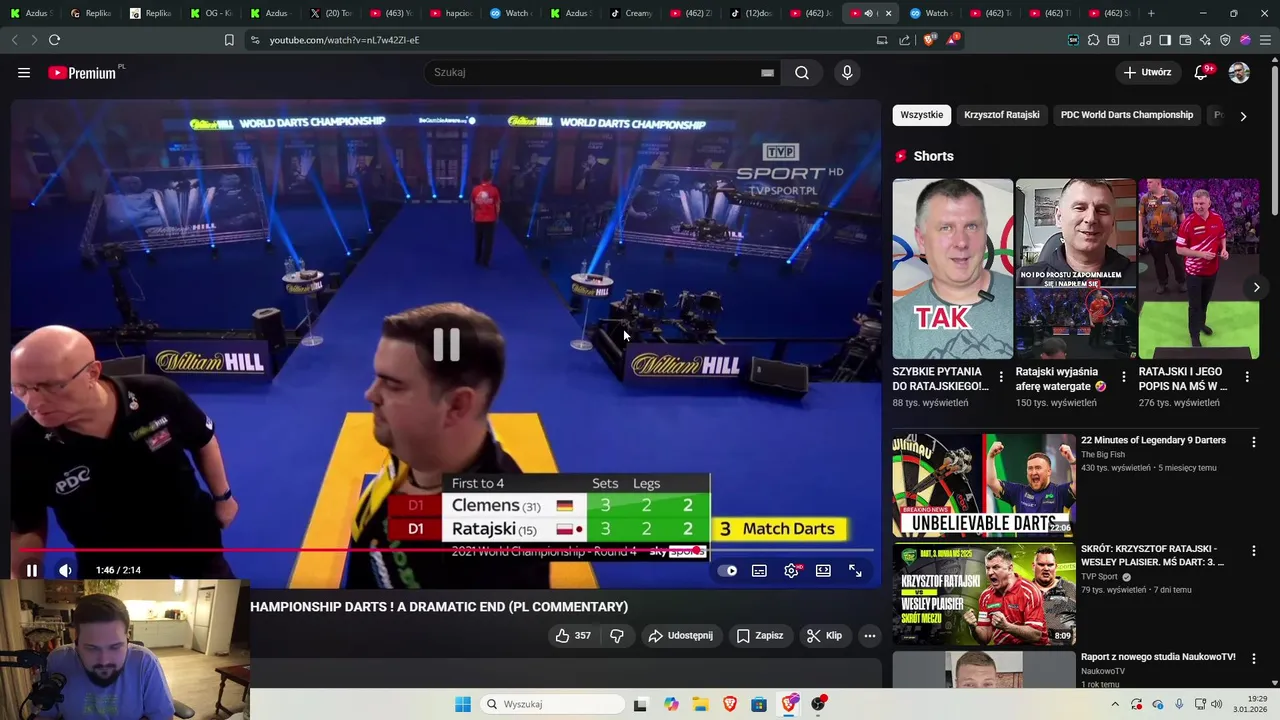Open the on-screen keyboard icon in search

pos(767,72)
